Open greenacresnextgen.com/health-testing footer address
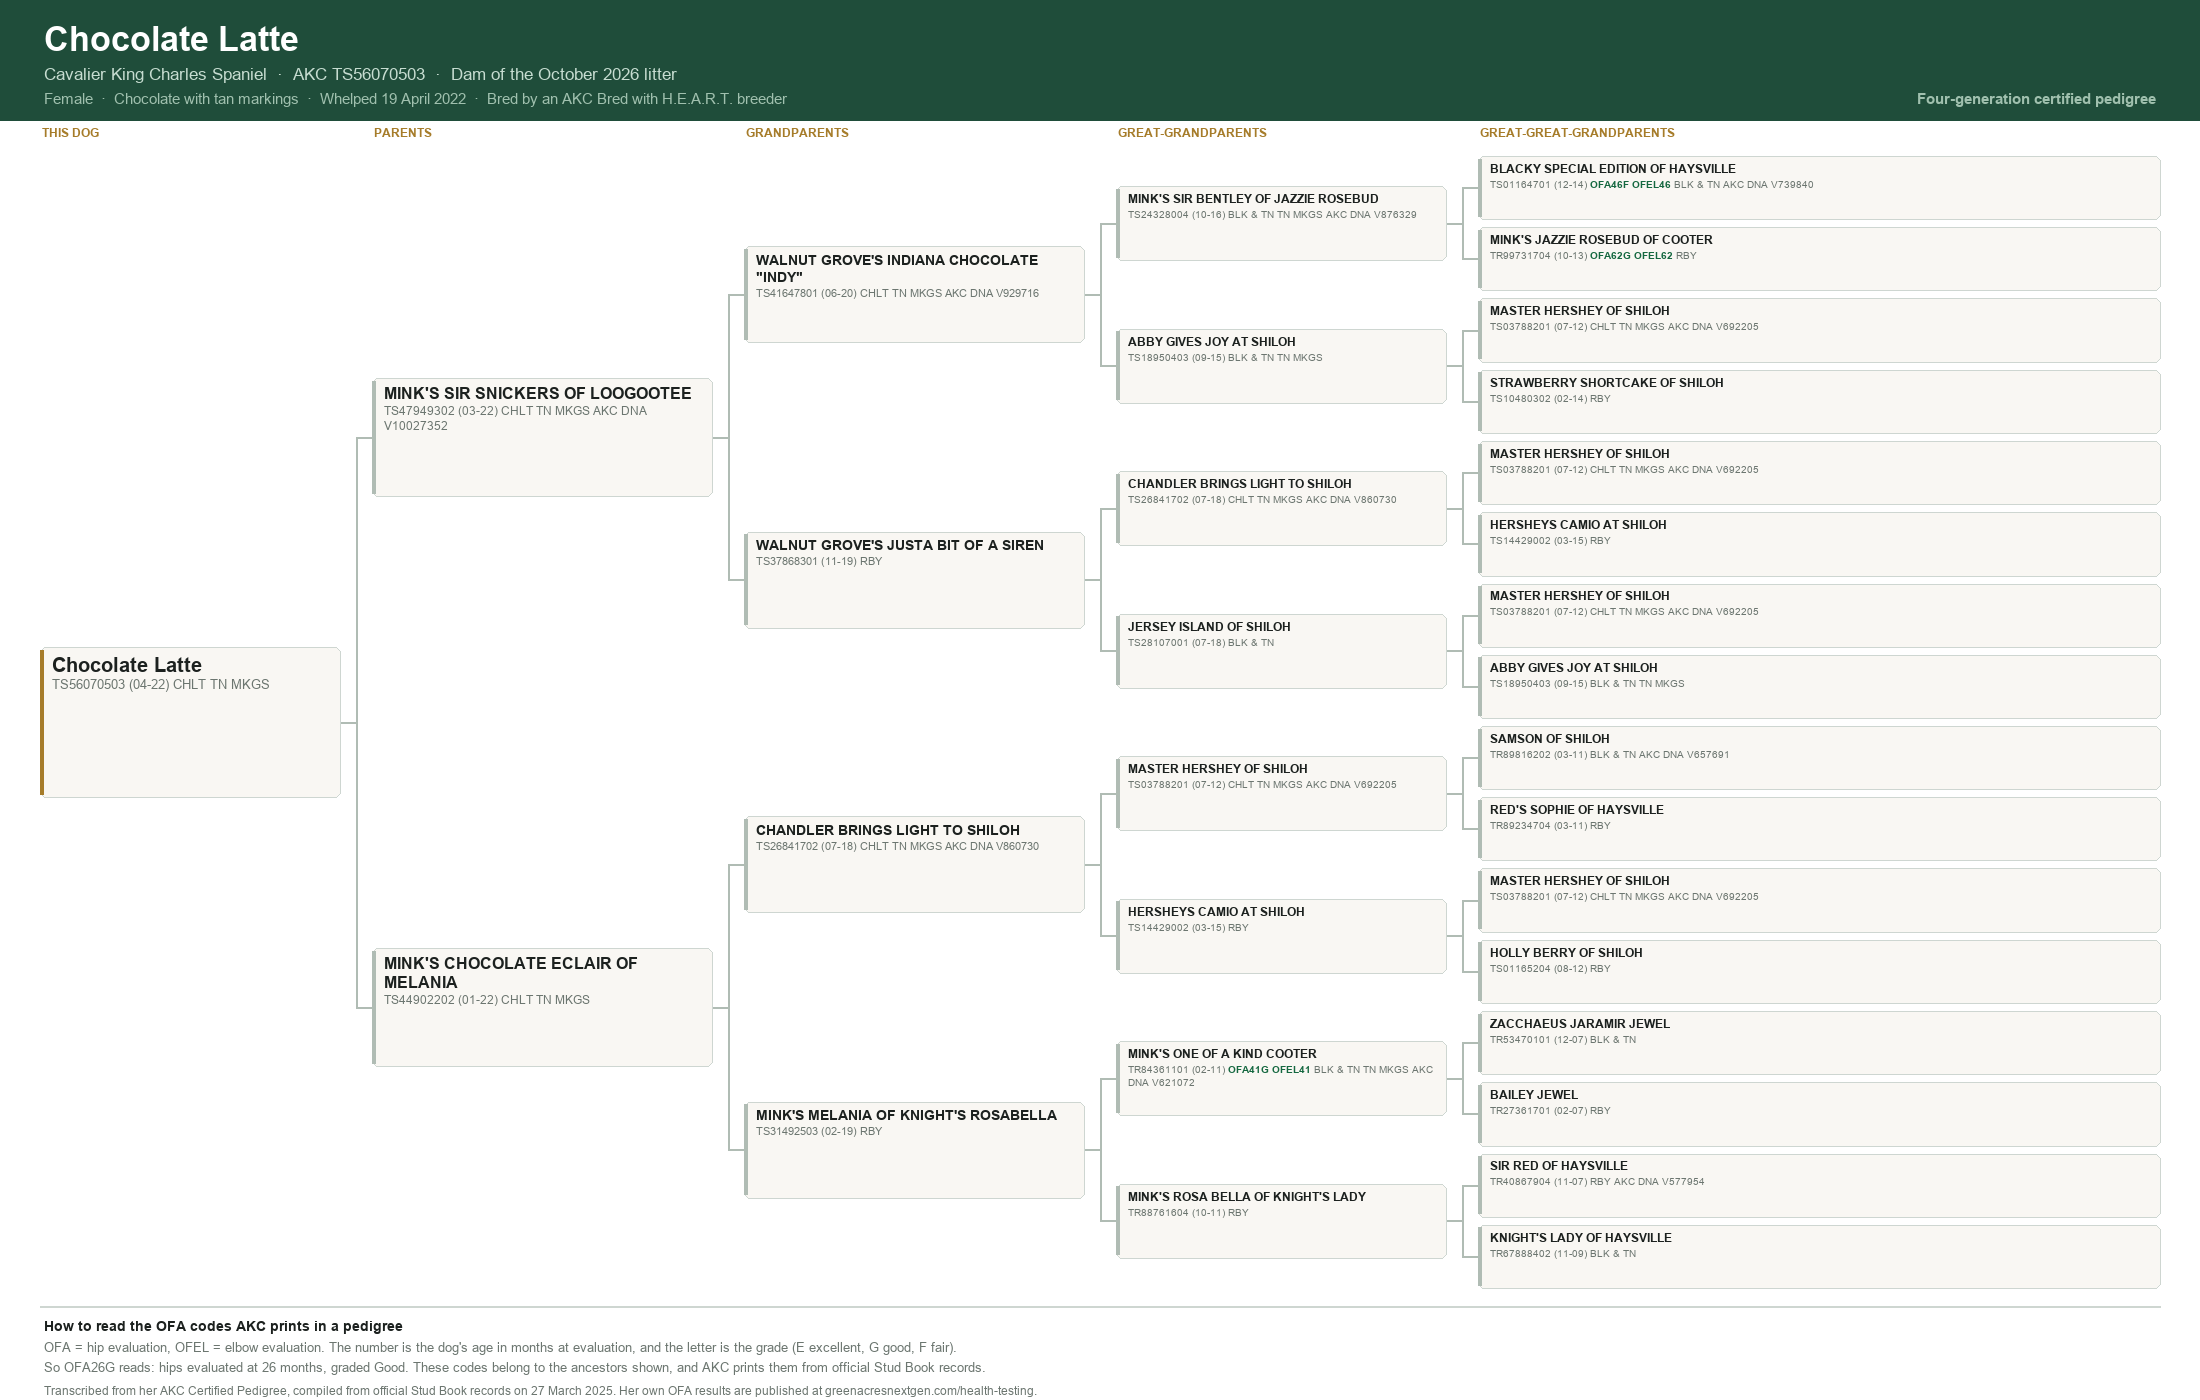The image size is (2200, 1400). pos(930,1391)
